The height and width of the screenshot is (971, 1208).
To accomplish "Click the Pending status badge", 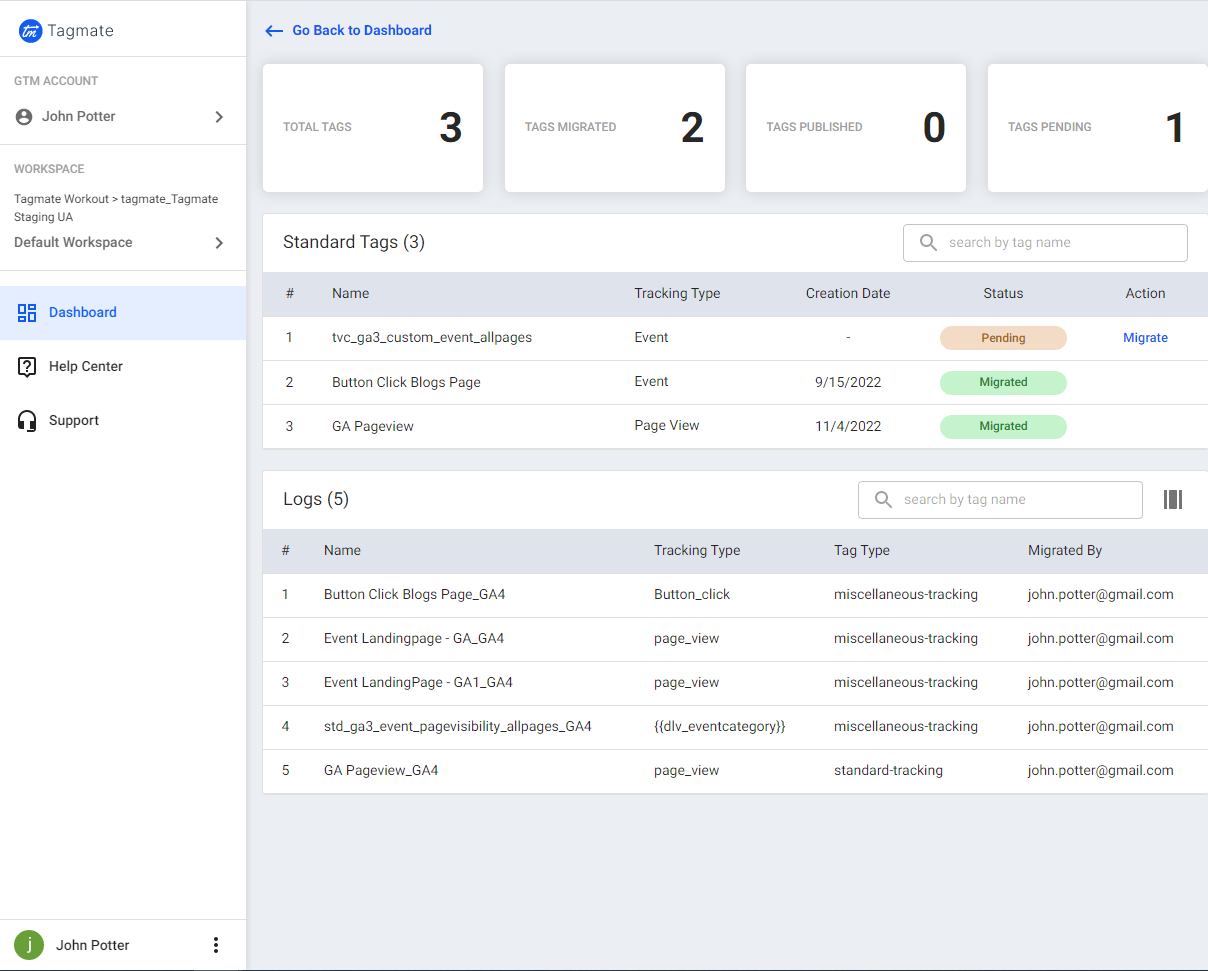I will click(1003, 337).
